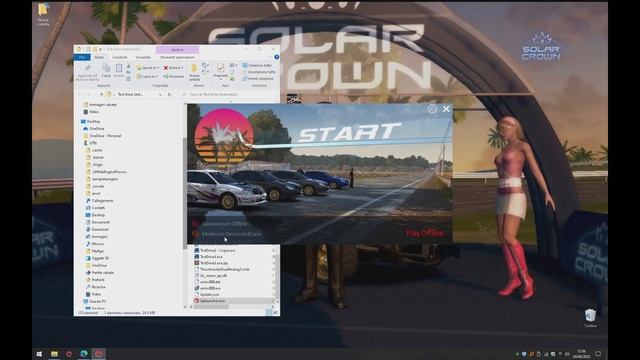Switch to the Home ribbon tab
Viewport: 640px width, 360px height.
tap(99, 57)
